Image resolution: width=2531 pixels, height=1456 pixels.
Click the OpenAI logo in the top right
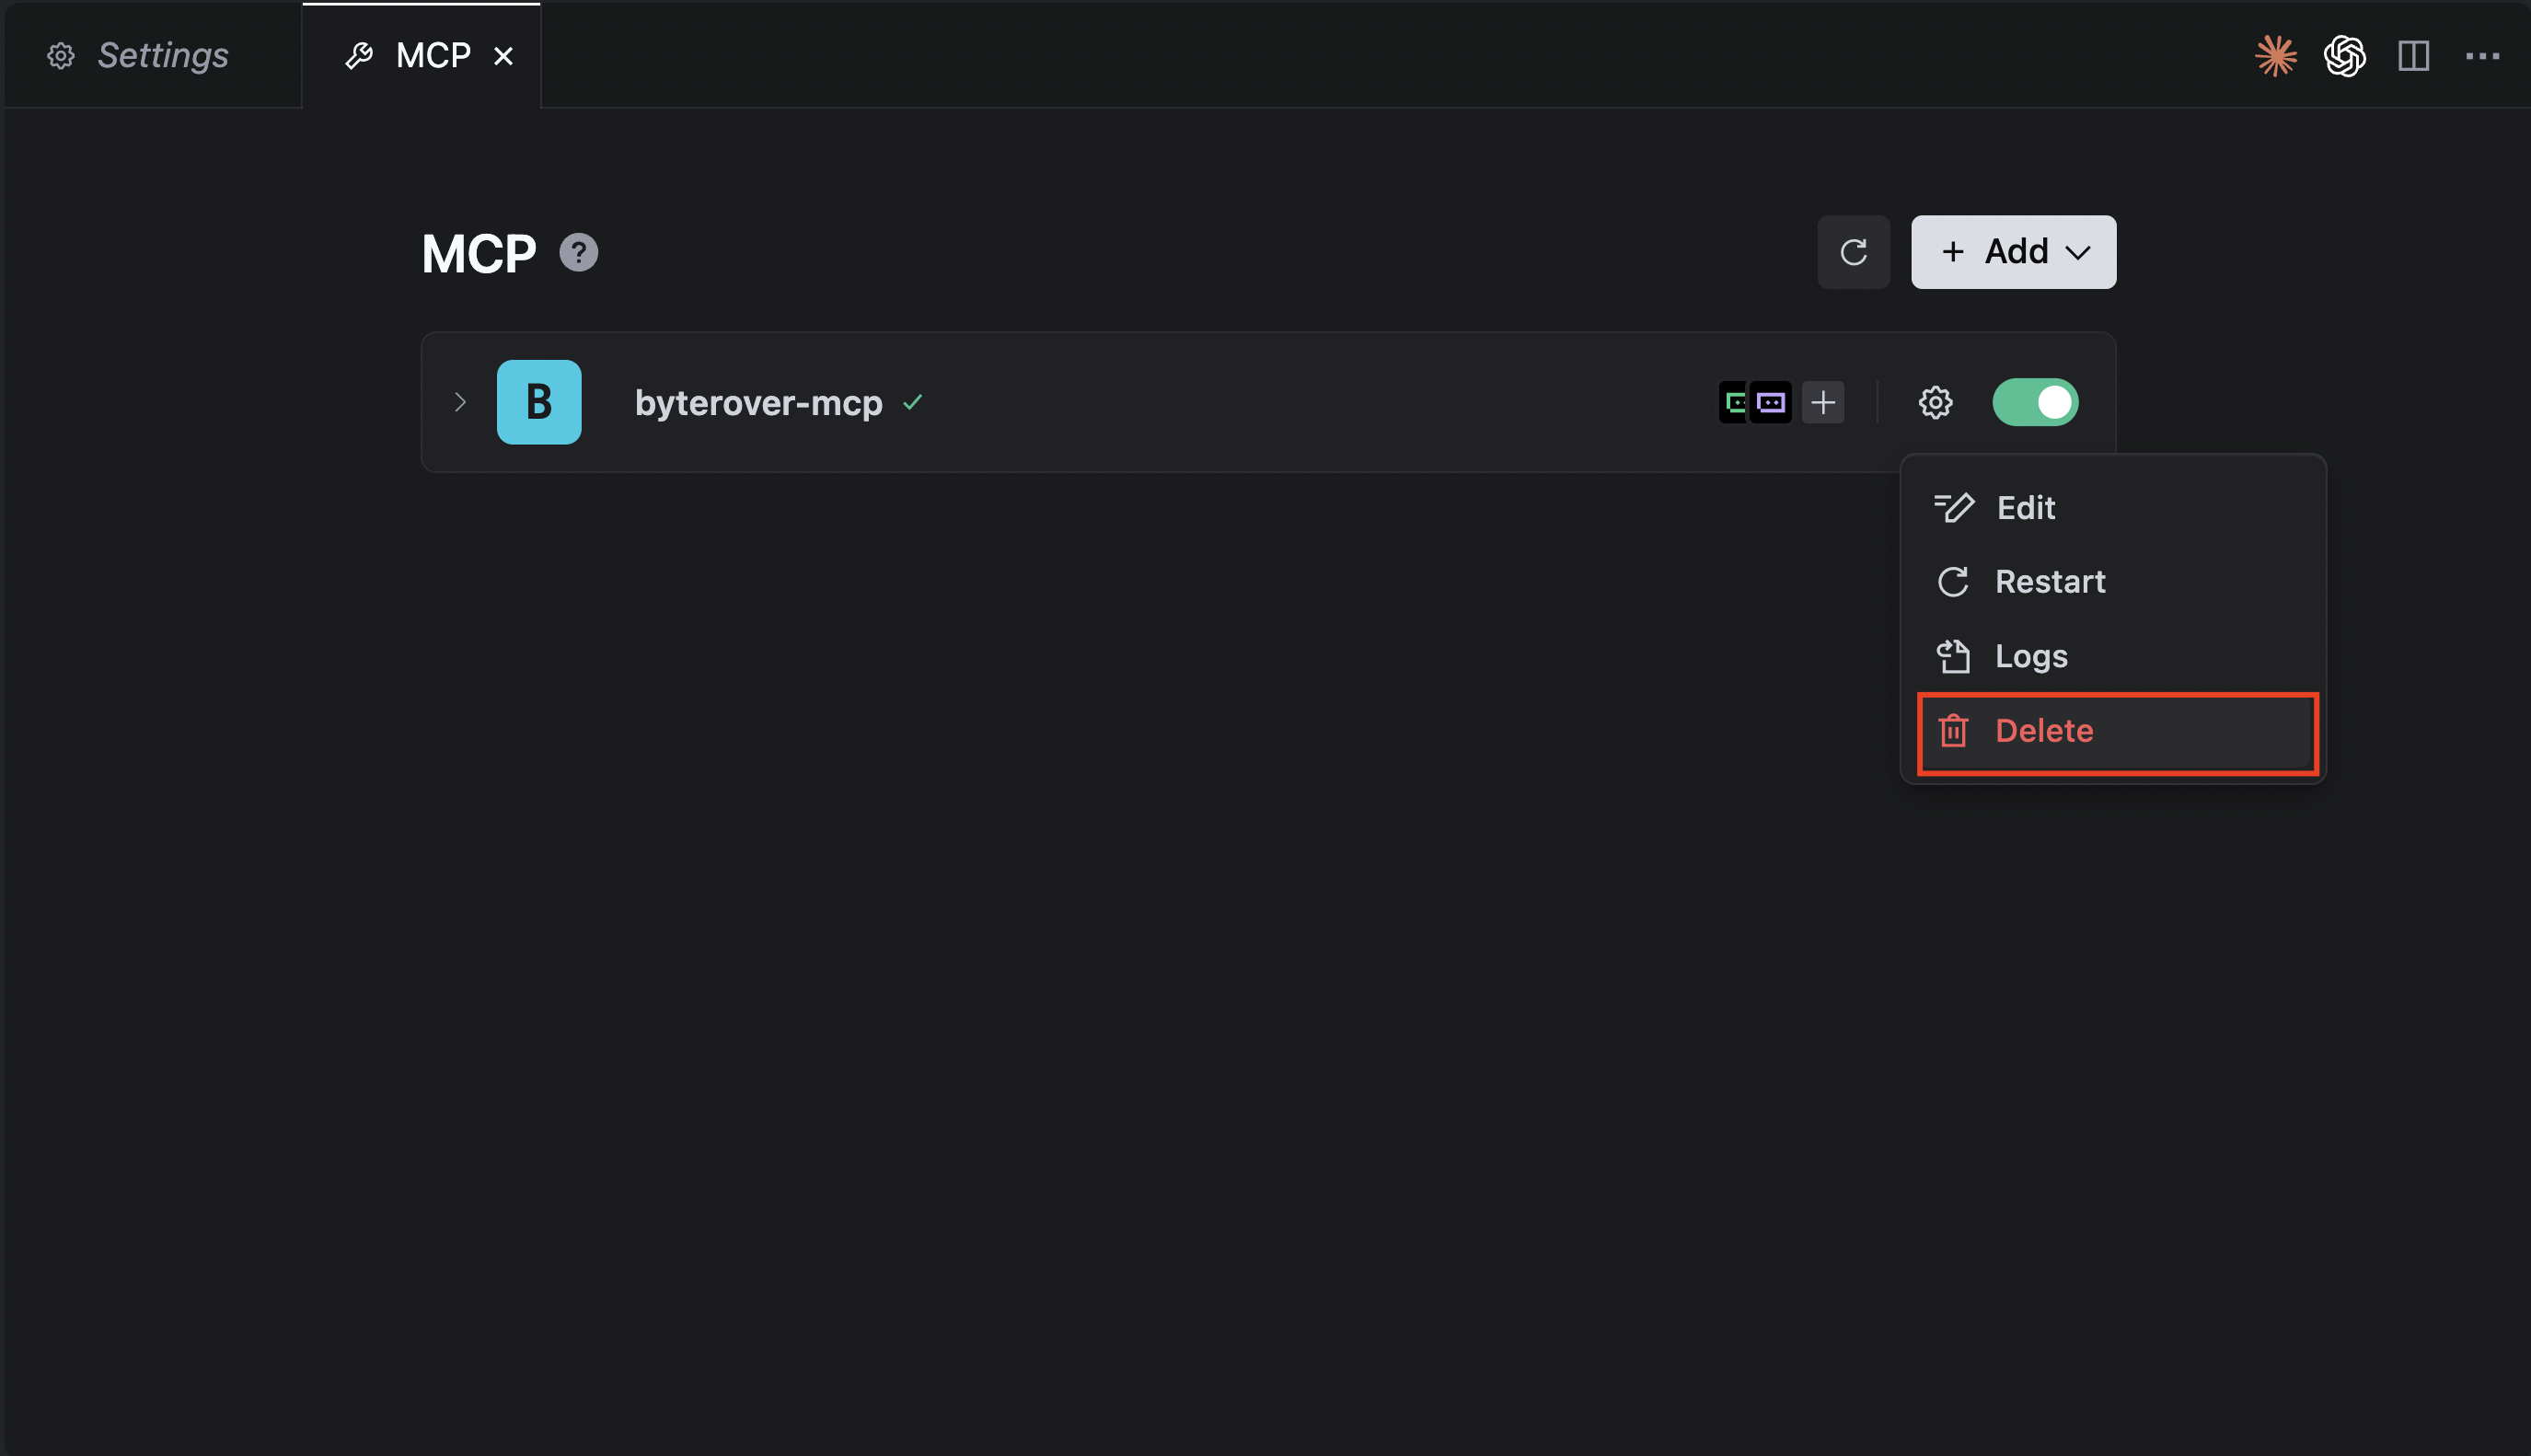click(x=2345, y=55)
